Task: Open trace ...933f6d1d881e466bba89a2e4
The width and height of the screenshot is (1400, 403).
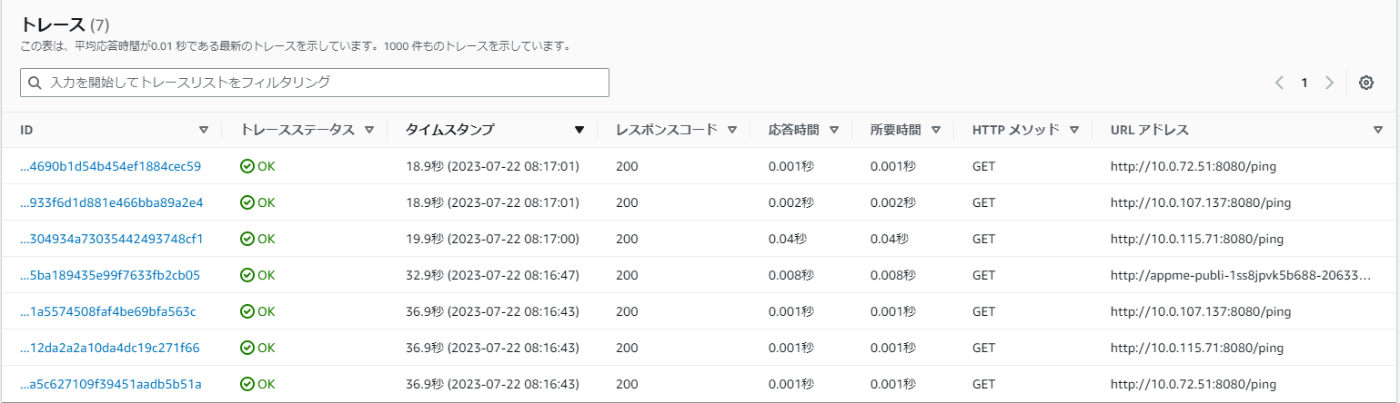Action: 111,202
